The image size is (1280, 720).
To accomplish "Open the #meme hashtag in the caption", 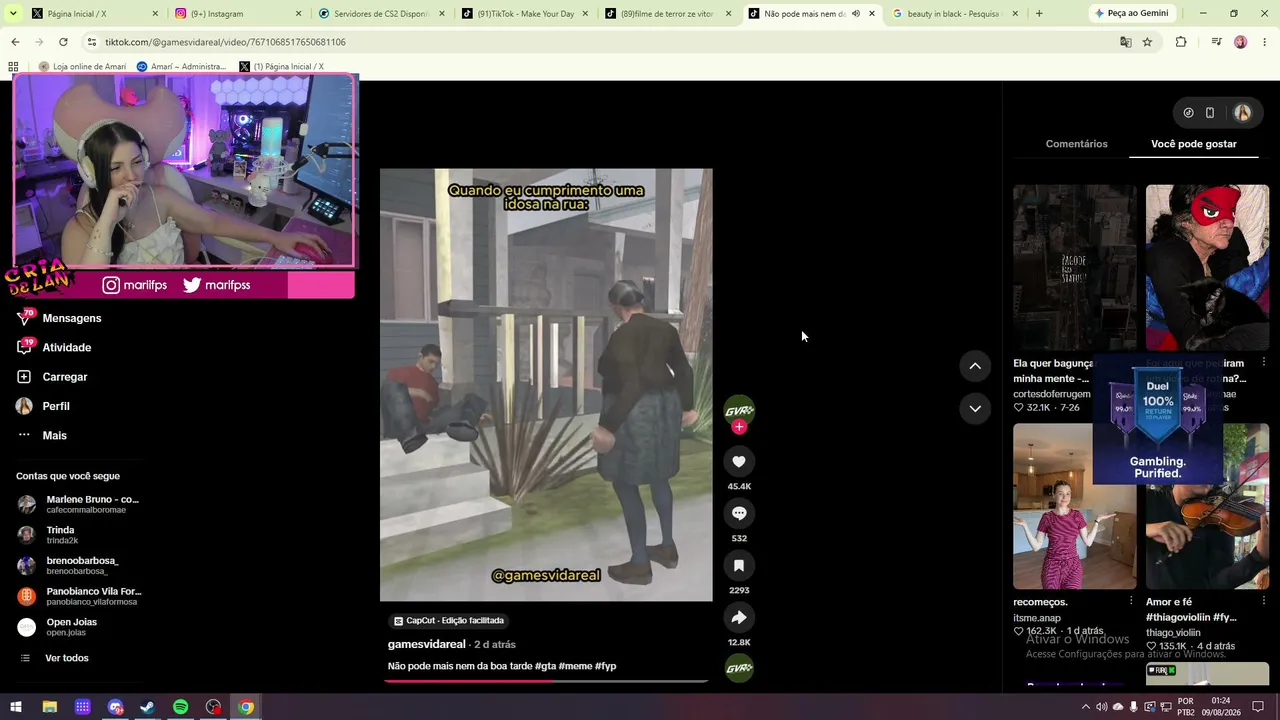I will (x=575, y=666).
